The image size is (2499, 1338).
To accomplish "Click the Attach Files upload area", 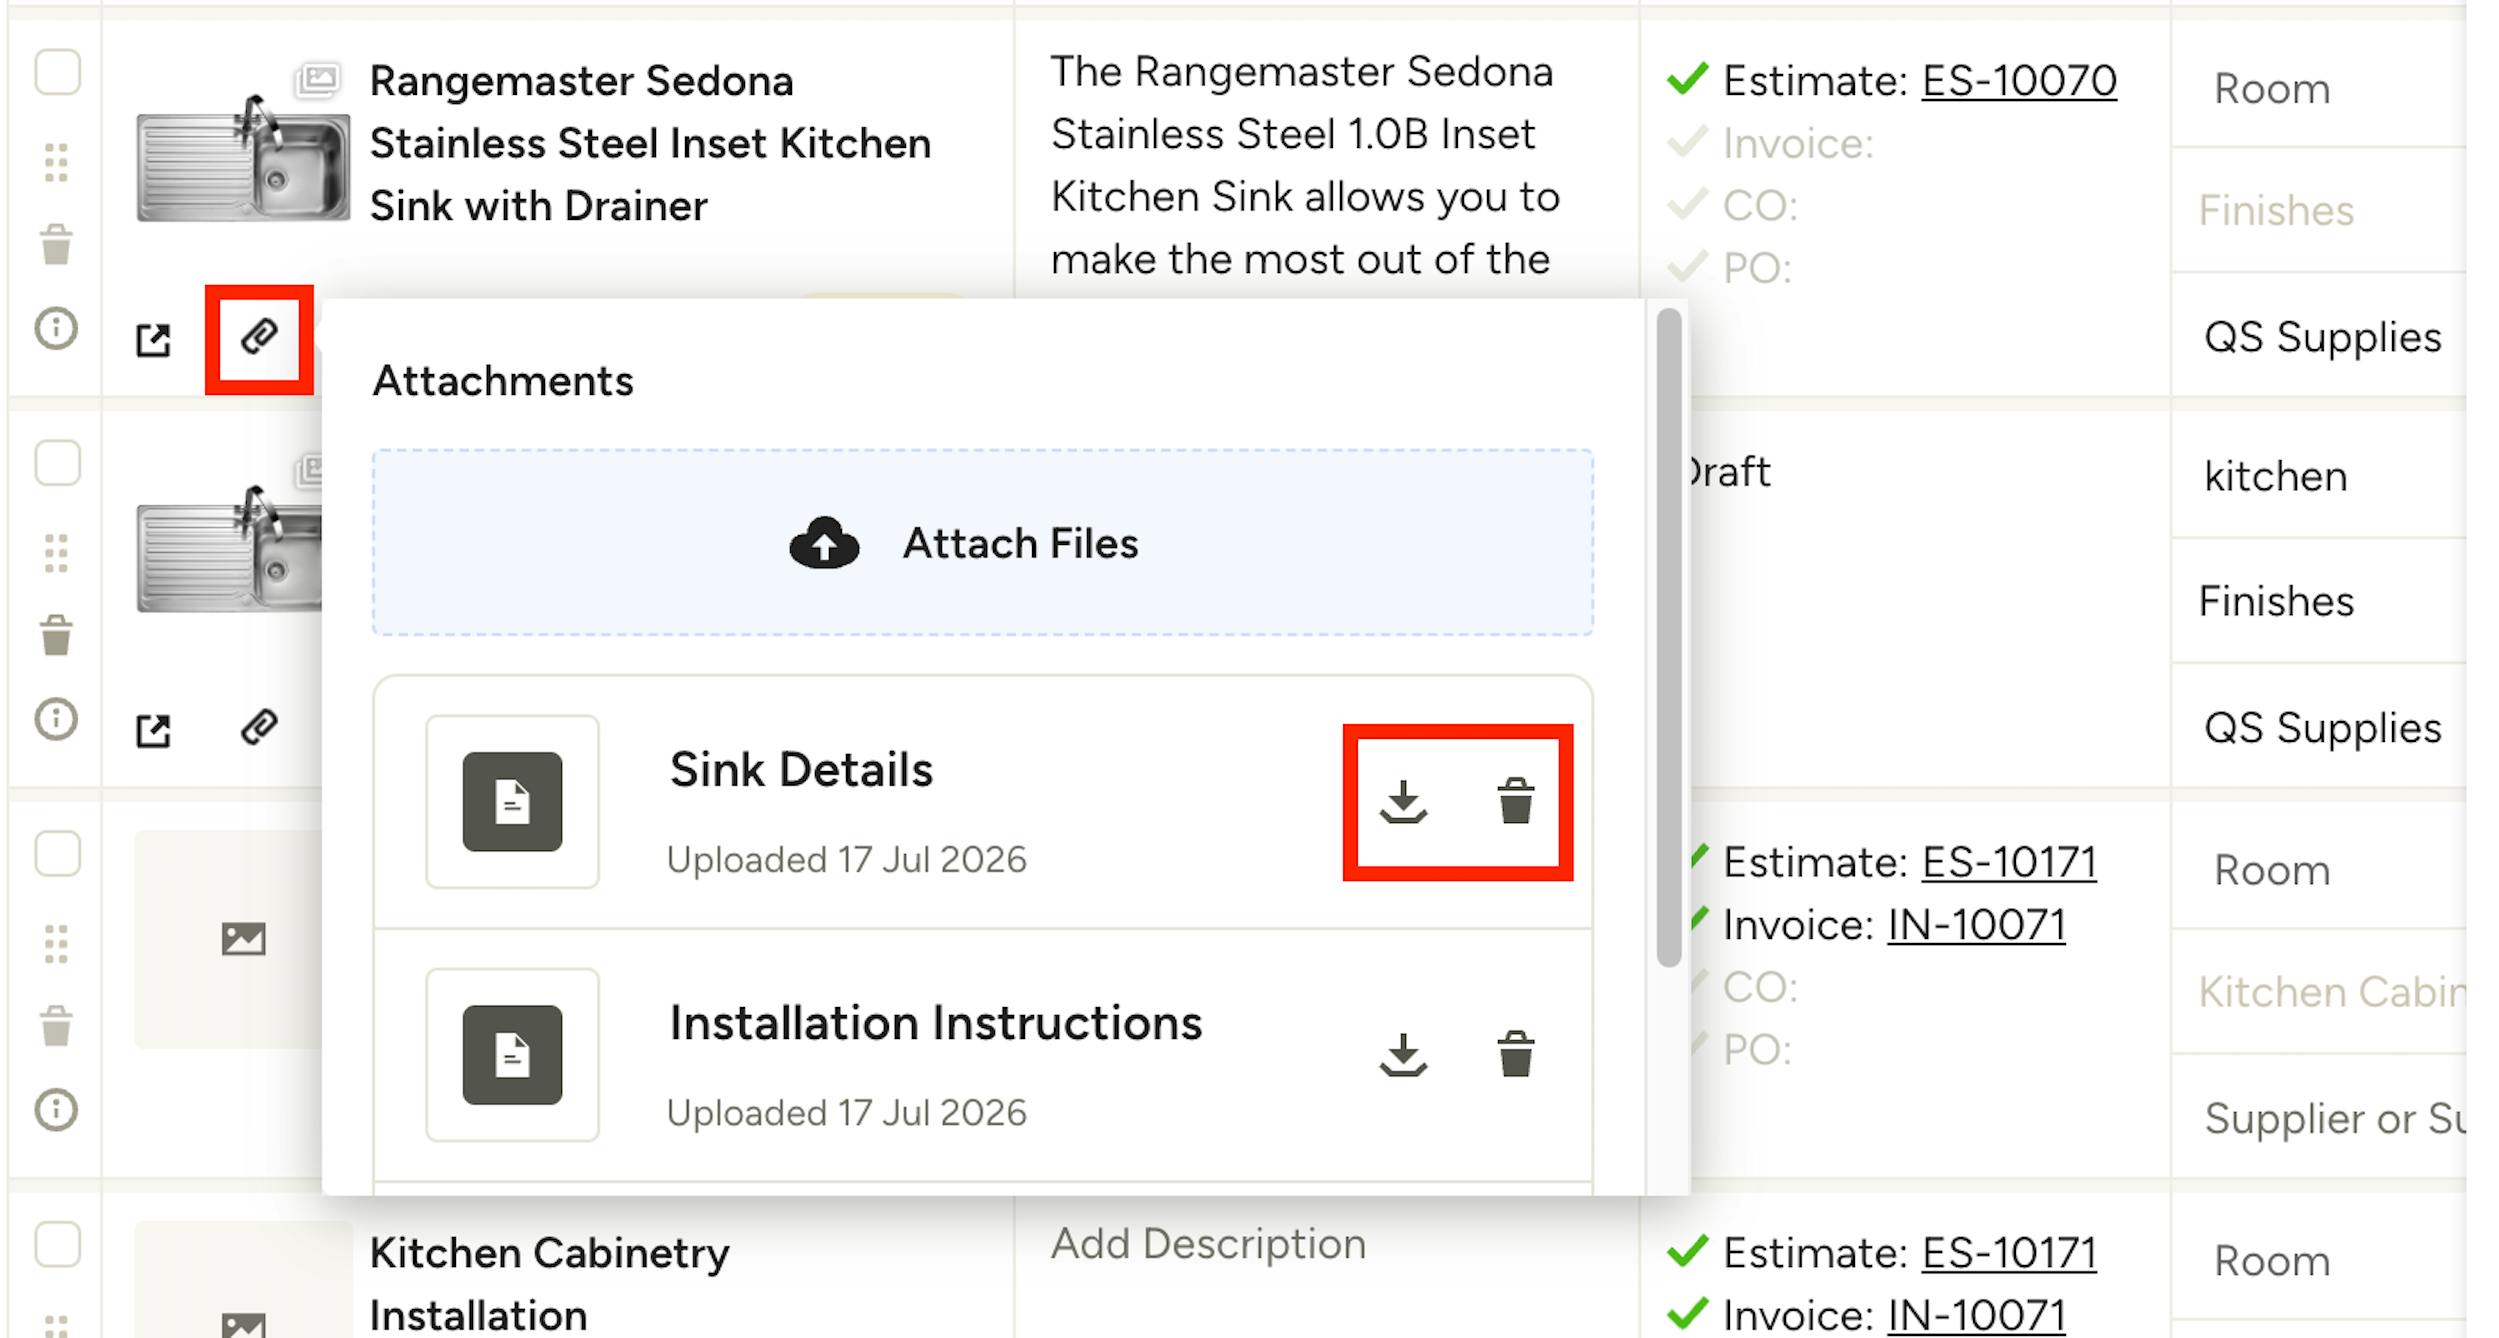I will [983, 542].
